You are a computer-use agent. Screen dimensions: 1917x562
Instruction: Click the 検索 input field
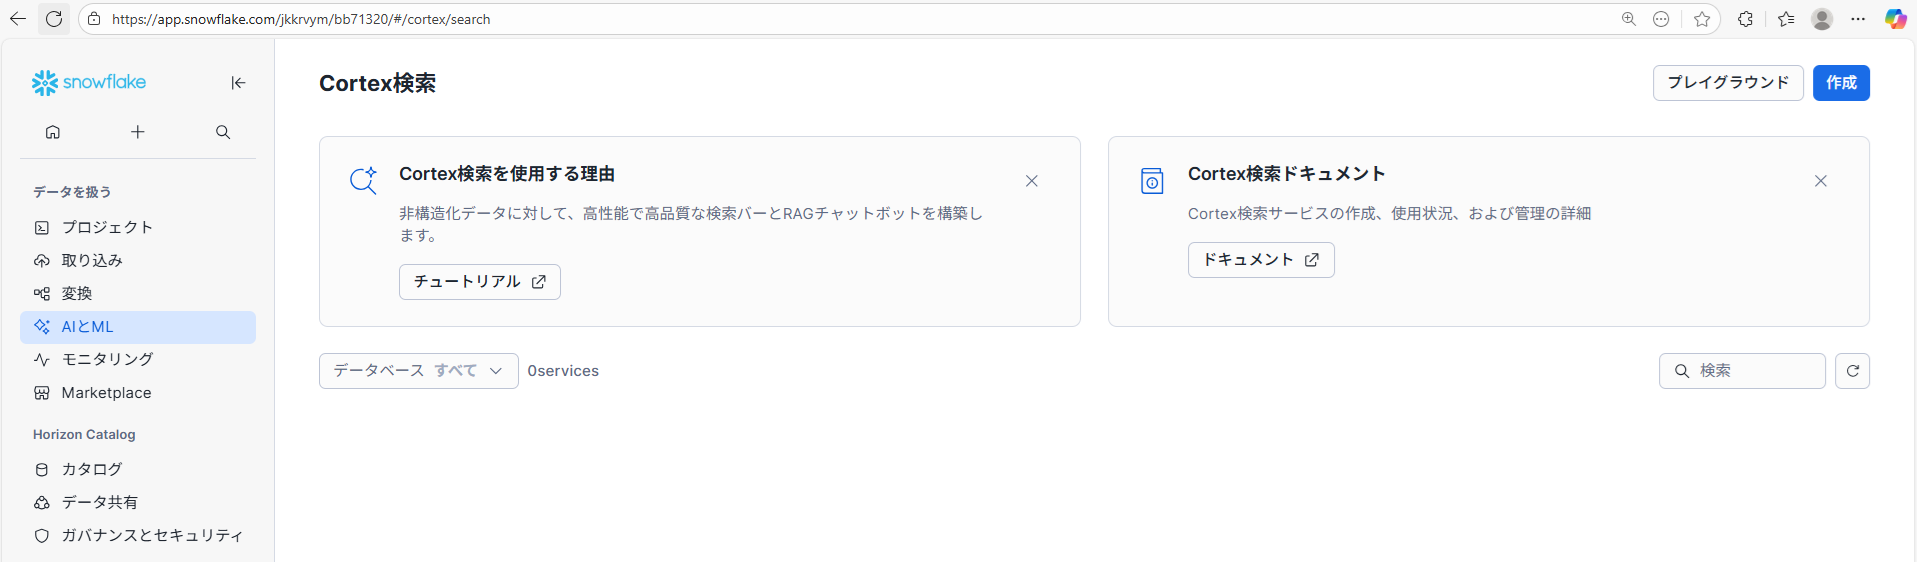point(1742,371)
